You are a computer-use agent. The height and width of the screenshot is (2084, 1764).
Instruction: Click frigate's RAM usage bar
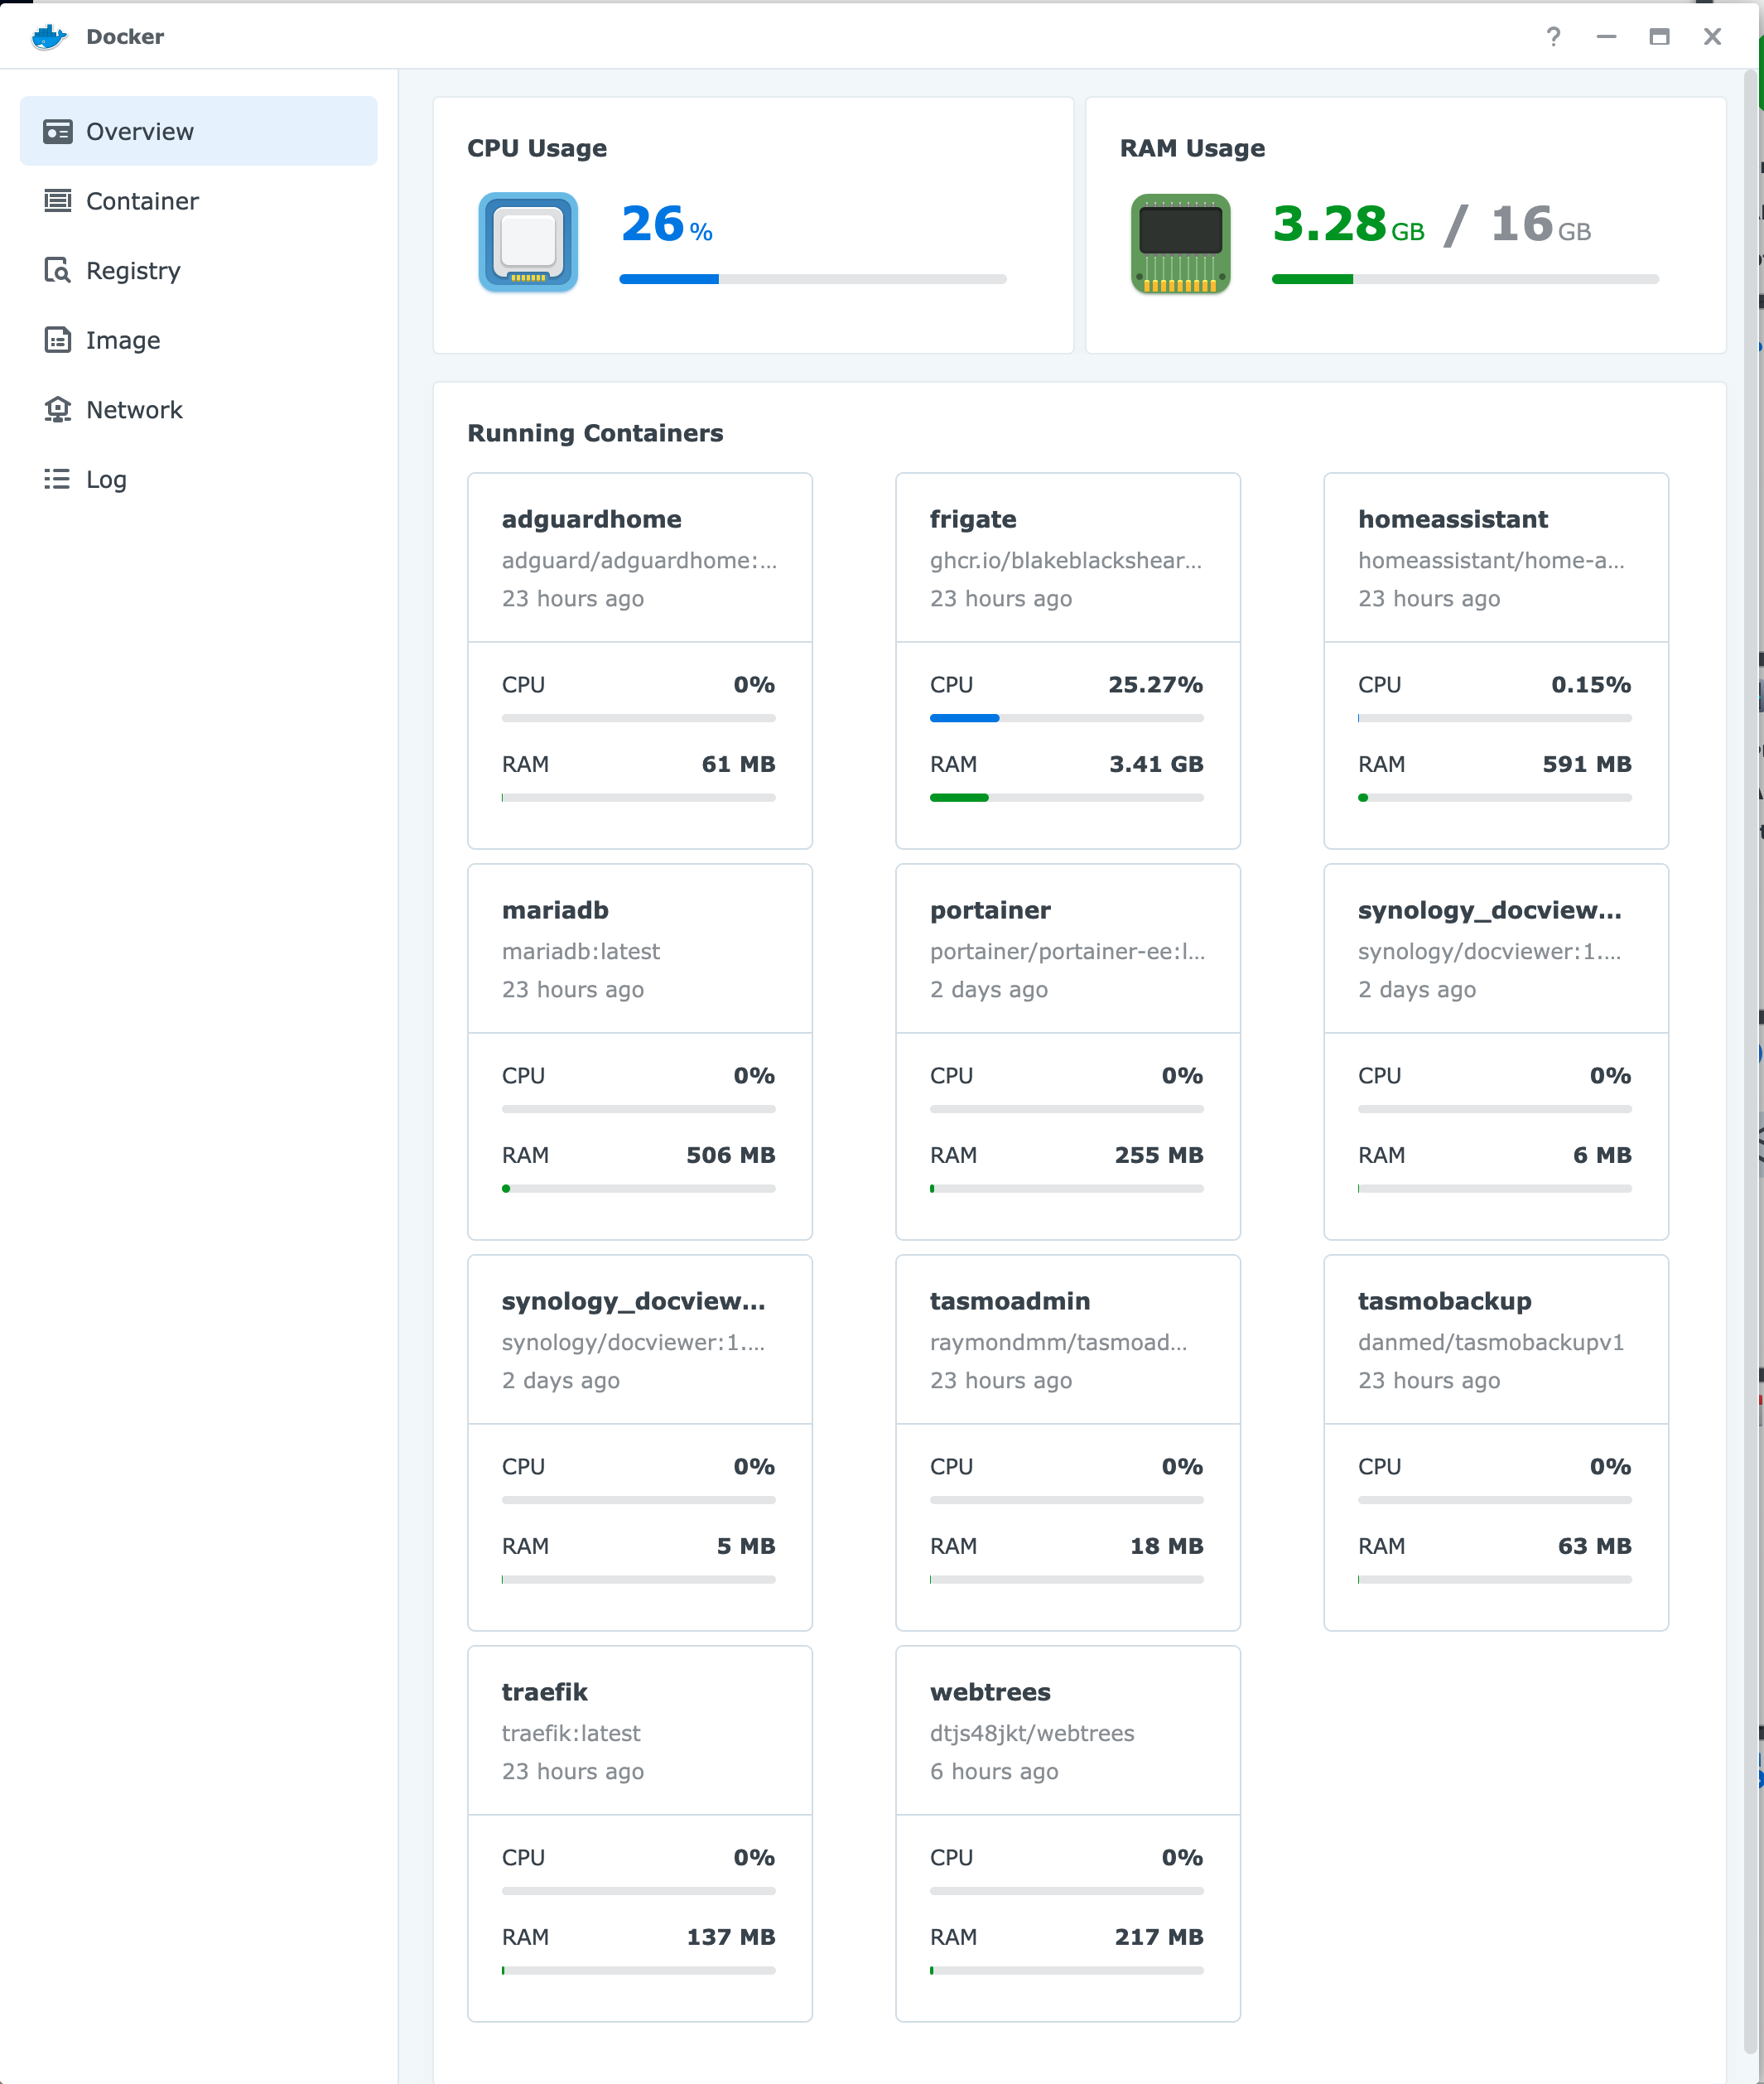tap(1067, 797)
